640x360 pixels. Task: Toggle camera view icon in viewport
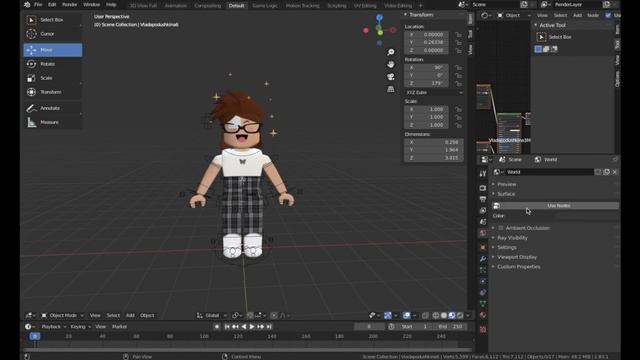click(x=391, y=77)
